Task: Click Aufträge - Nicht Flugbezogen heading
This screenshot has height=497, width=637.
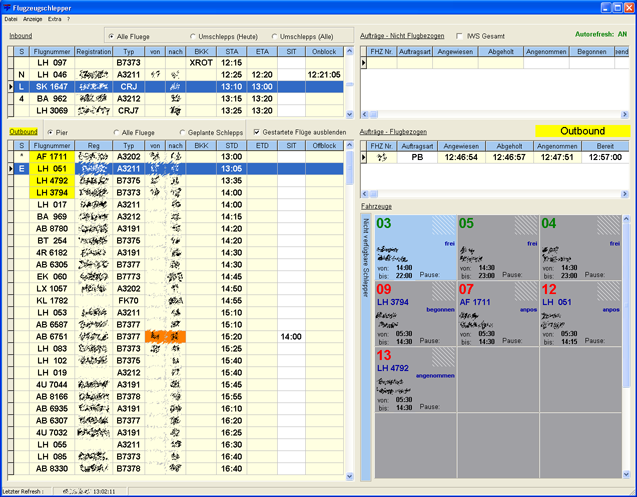Action: tap(402, 36)
